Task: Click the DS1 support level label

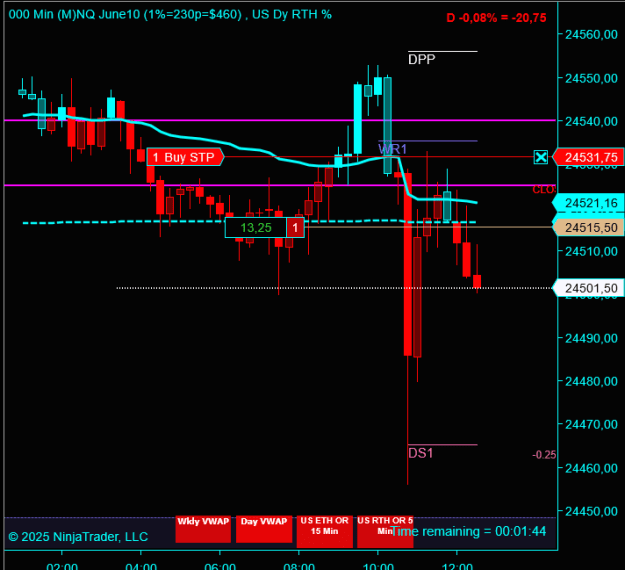Action: pos(421,453)
